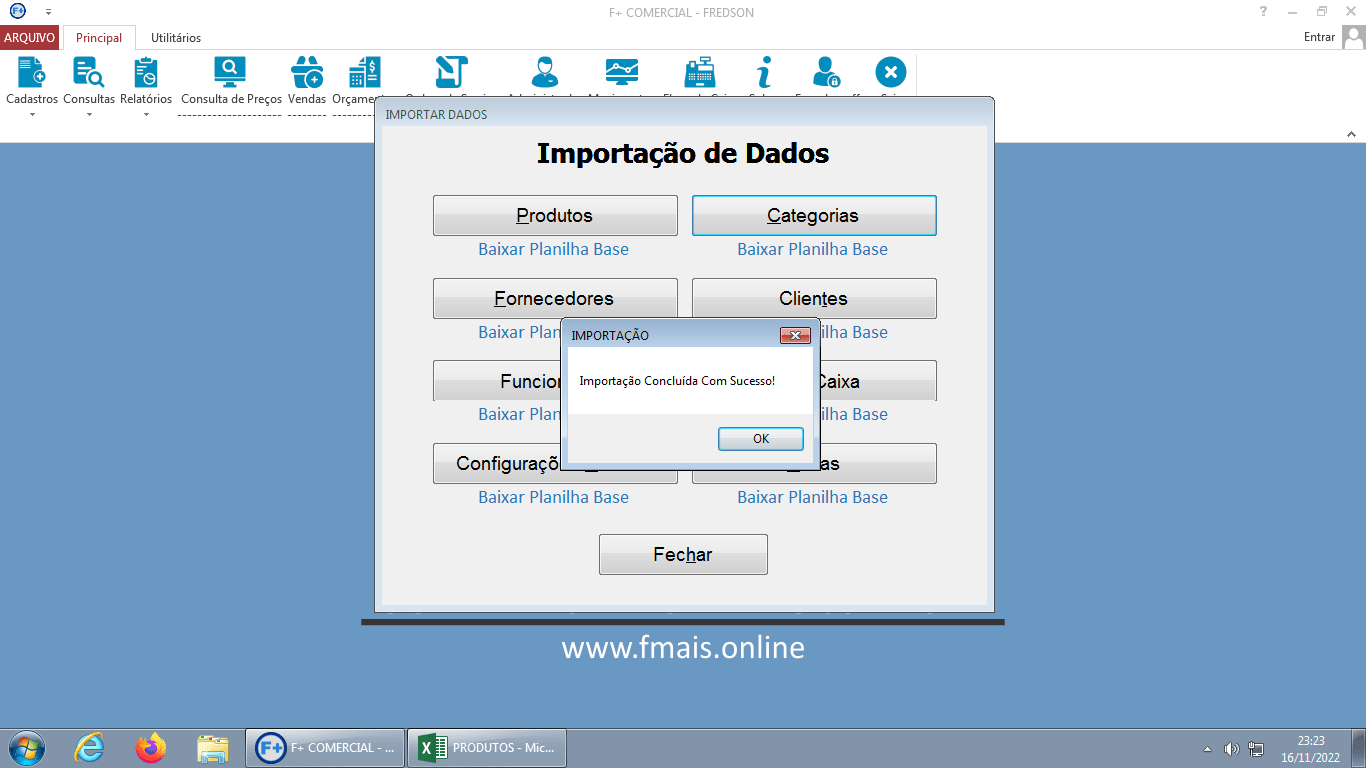
Task: Click the F+ application logo icon
Action: 17,11
